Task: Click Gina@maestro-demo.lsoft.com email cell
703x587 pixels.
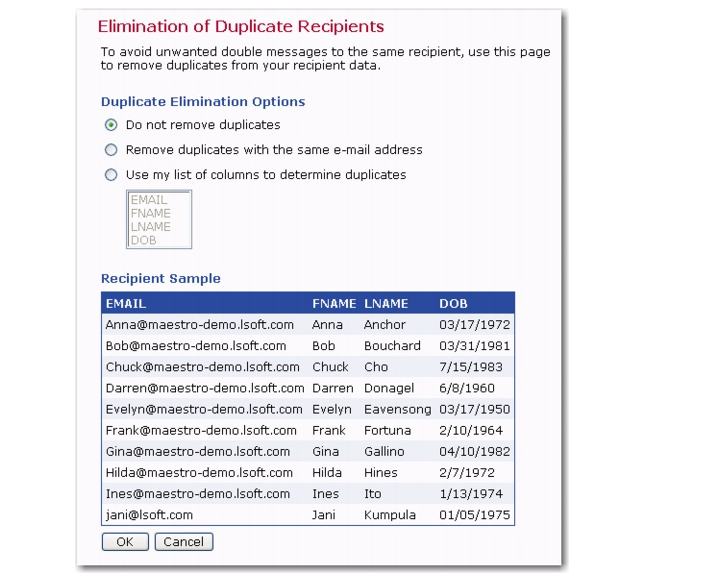Action: pyautogui.click(x=198, y=451)
